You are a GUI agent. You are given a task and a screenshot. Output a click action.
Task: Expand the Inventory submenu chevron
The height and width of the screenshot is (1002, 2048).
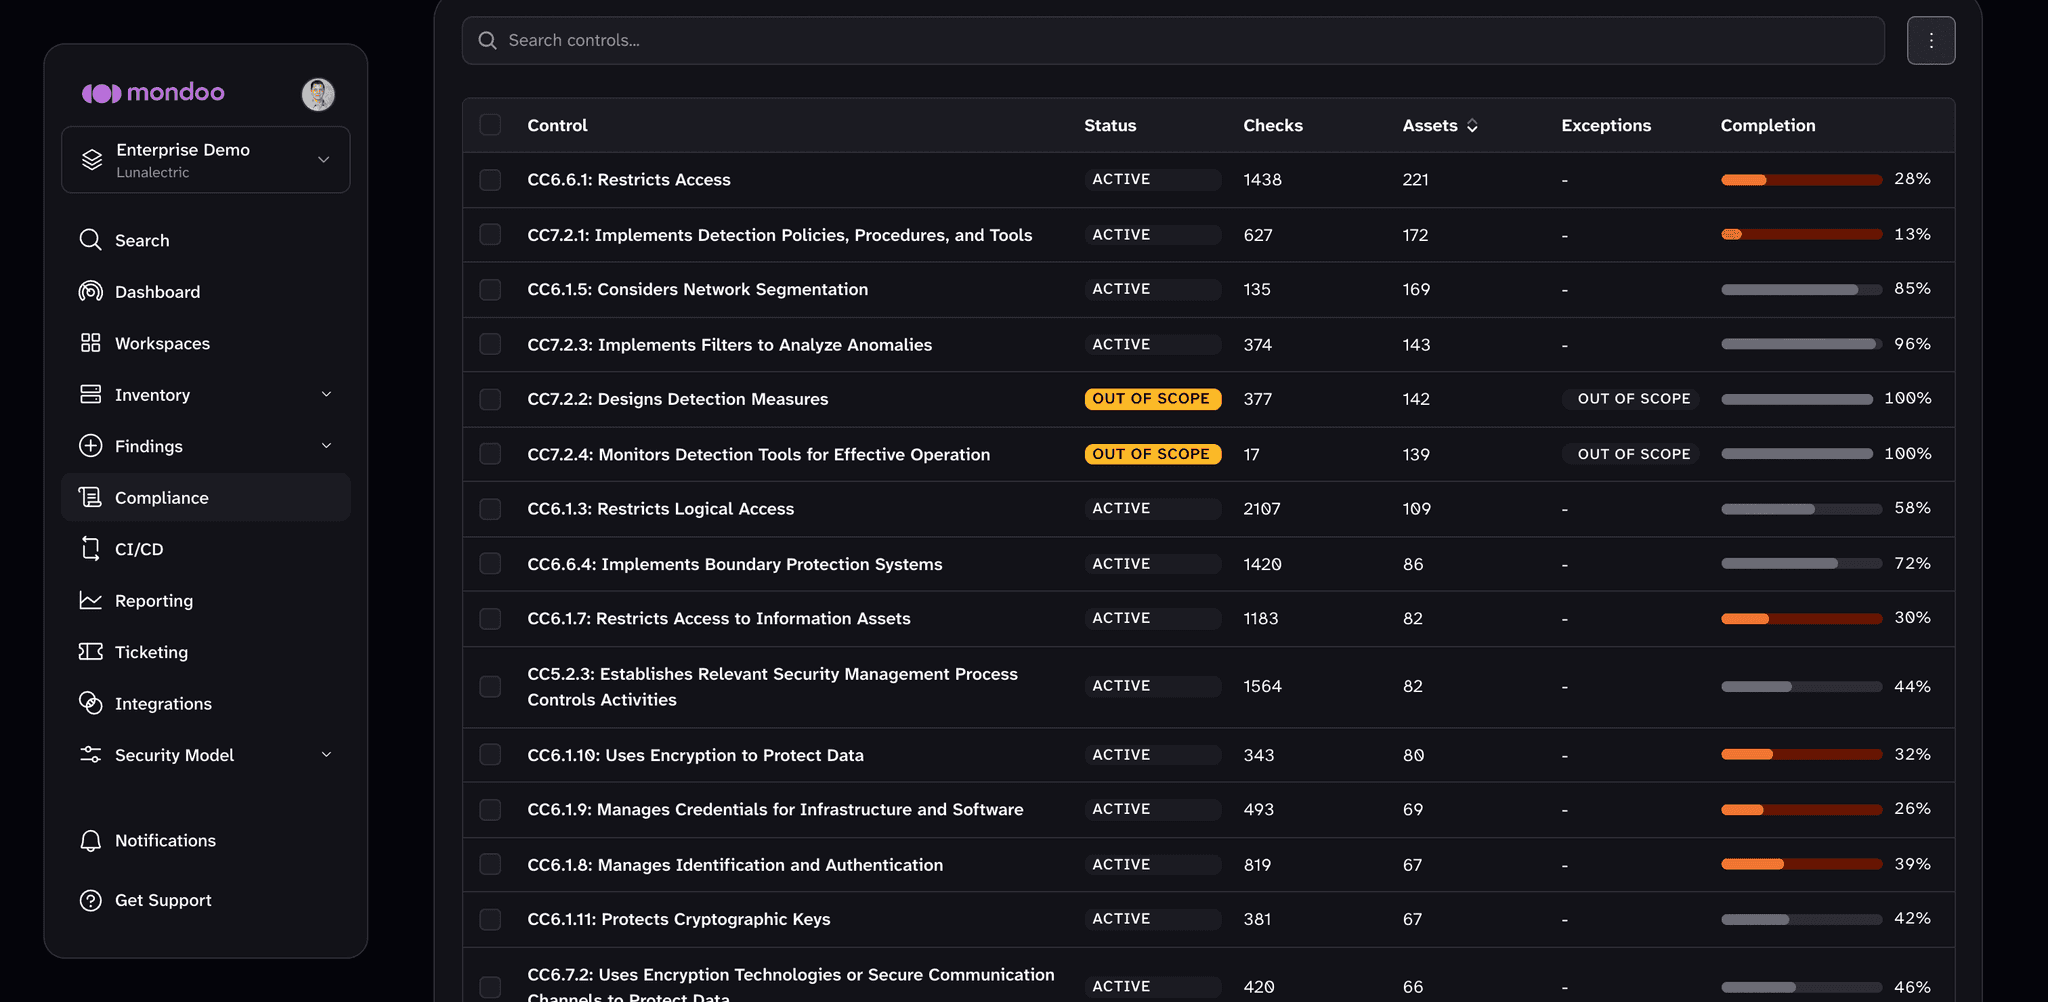click(x=326, y=394)
